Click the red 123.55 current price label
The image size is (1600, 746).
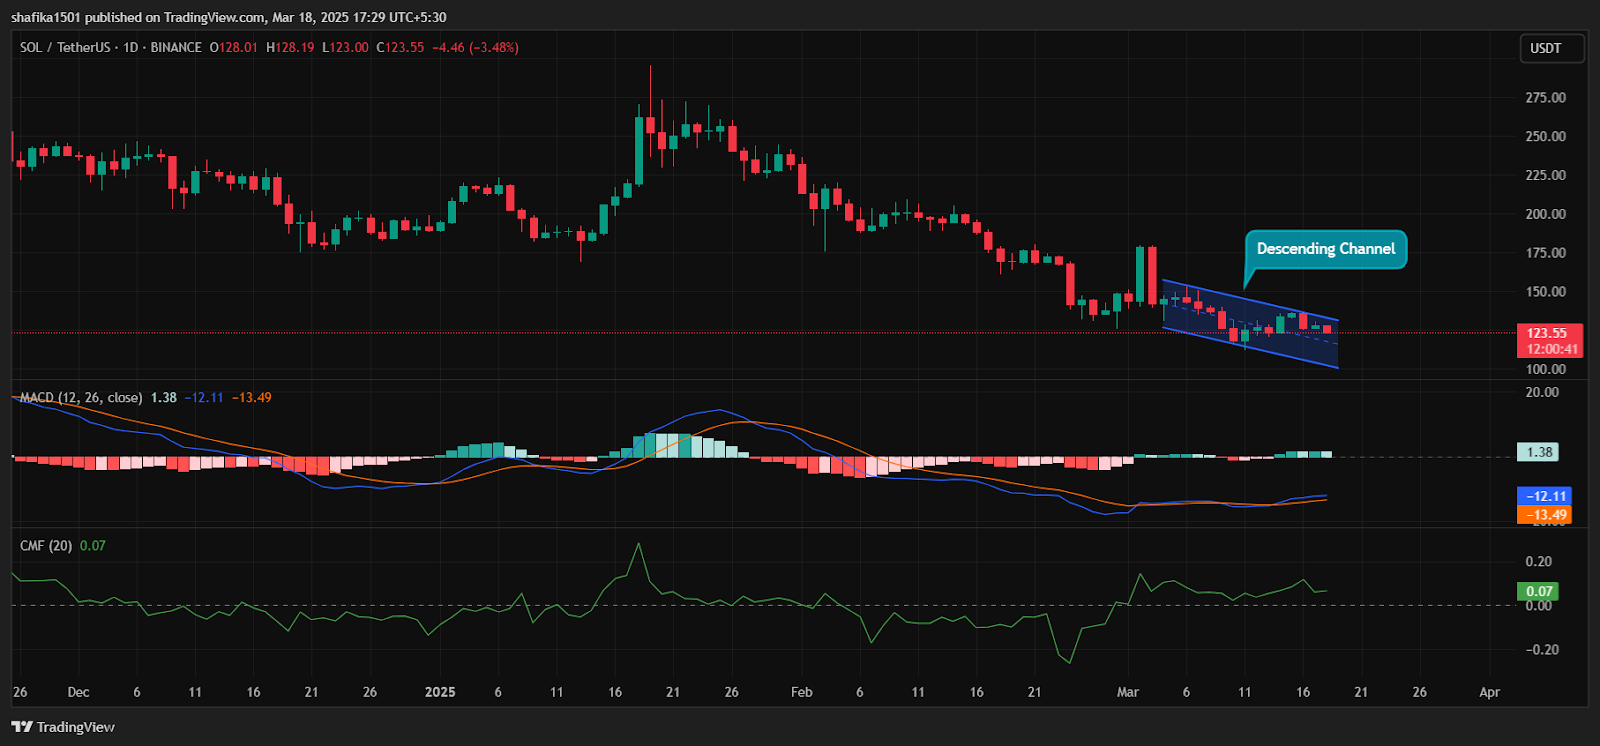pos(1546,333)
